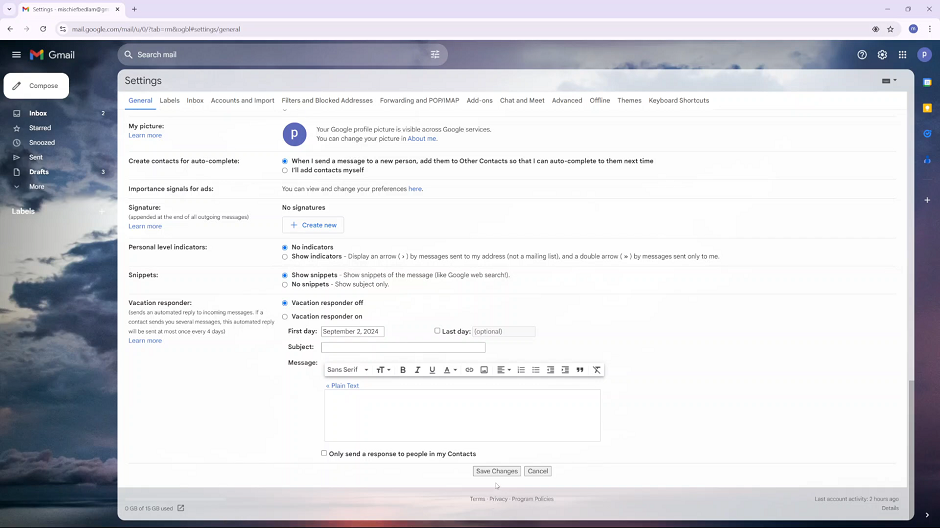Open the text color dropdown
940x528 pixels.
450,370
